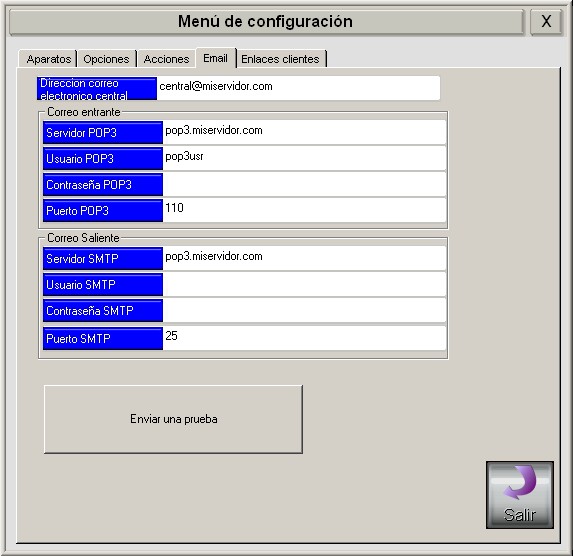
Task: Click the Contraseña SMTP password field
Action: pos(304,310)
